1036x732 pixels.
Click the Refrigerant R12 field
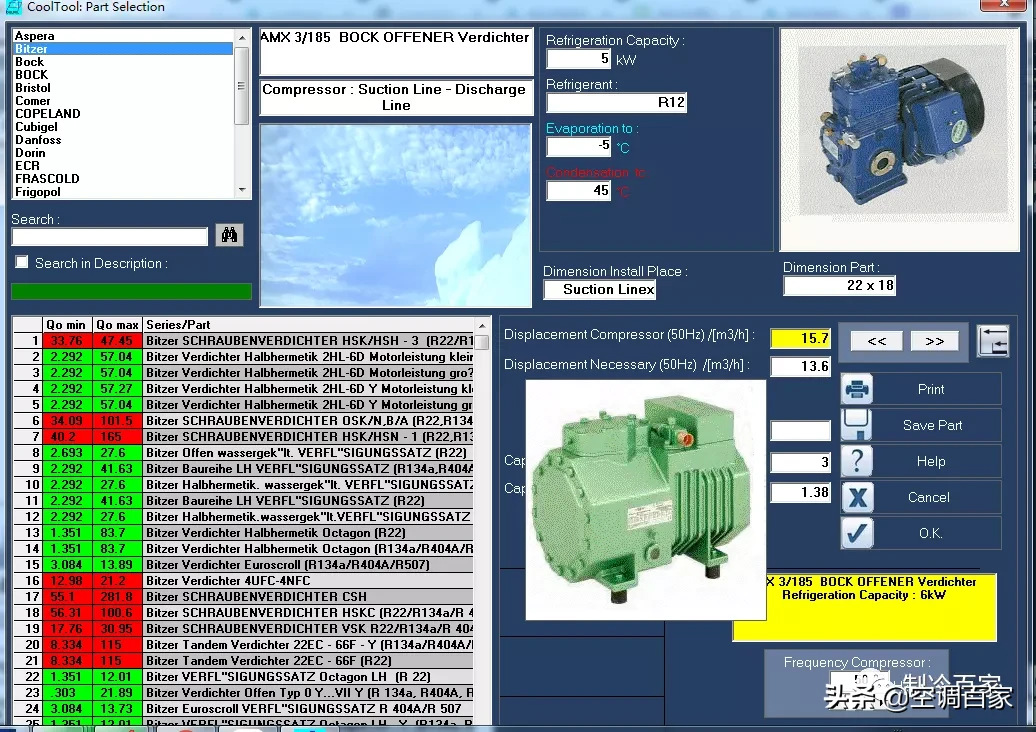(x=616, y=102)
